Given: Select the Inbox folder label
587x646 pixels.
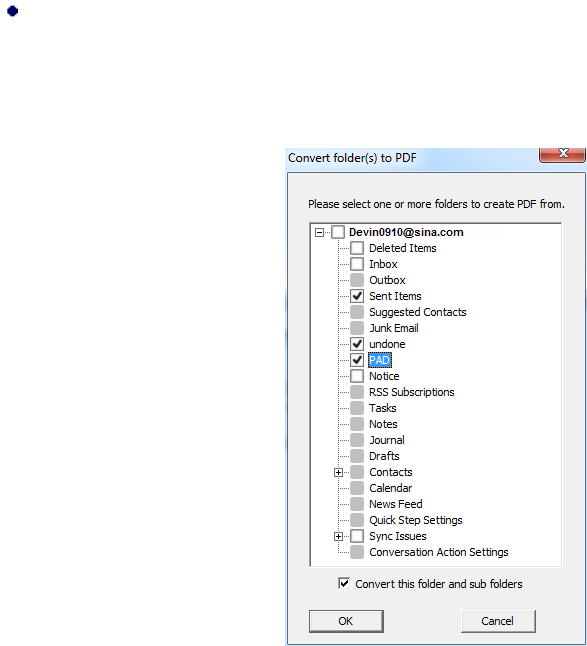Looking at the screenshot, I should (383, 264).
